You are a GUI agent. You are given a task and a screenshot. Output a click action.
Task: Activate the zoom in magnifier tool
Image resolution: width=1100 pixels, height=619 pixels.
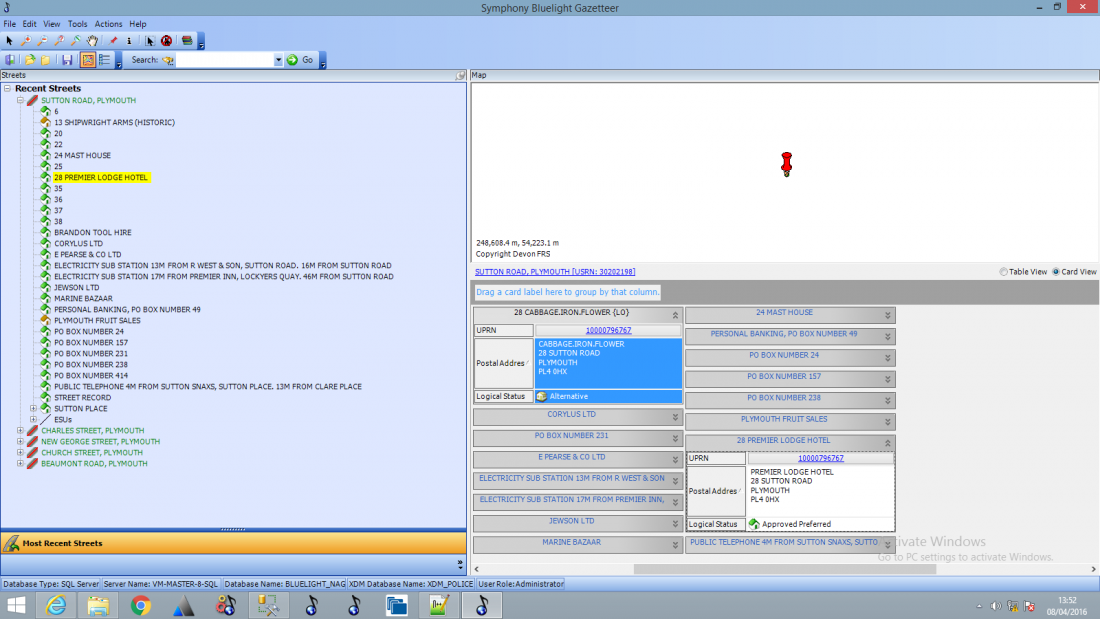26,41
